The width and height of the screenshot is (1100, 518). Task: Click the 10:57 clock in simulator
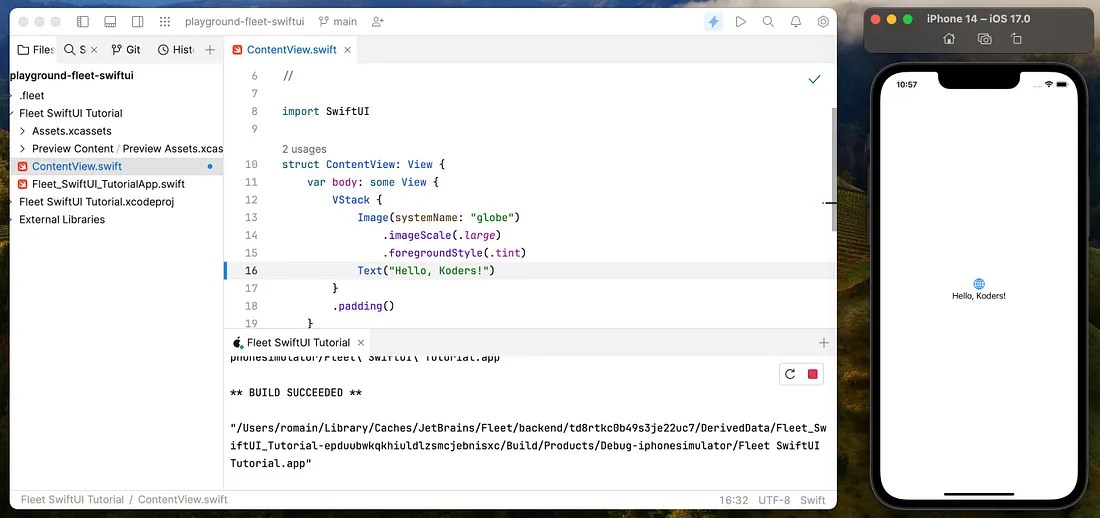pyautogui.click(x=906, y=84)
